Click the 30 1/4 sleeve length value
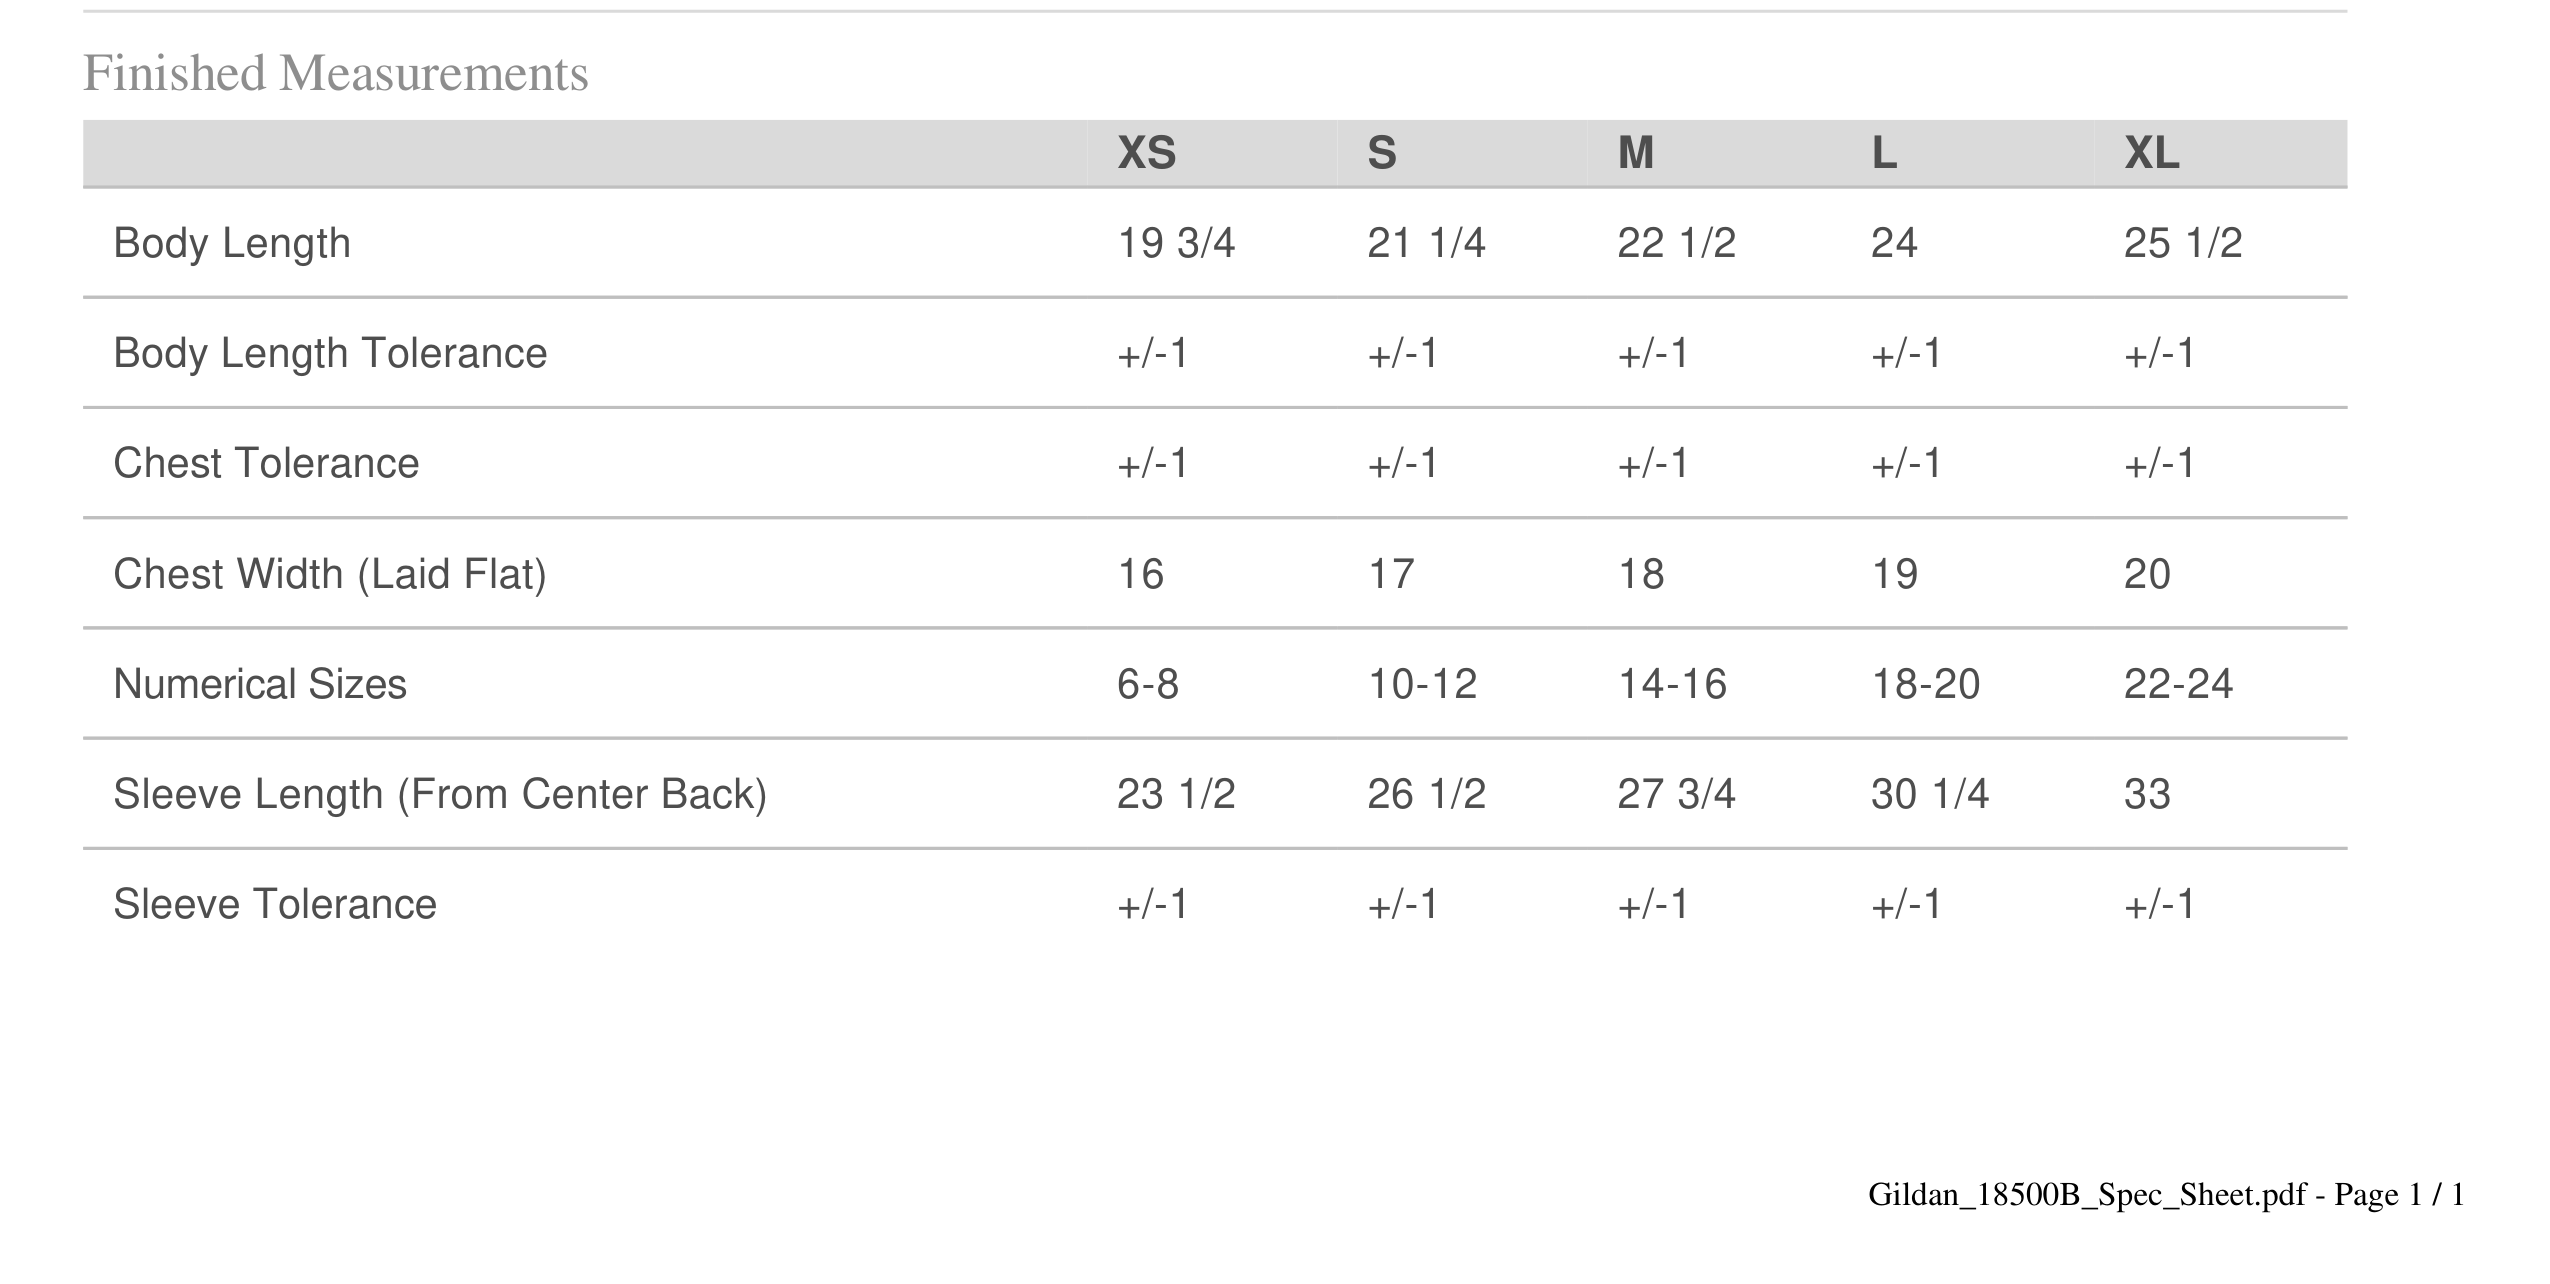The width and height of the screenshot is (2550, 1284). pos(1930,794)
